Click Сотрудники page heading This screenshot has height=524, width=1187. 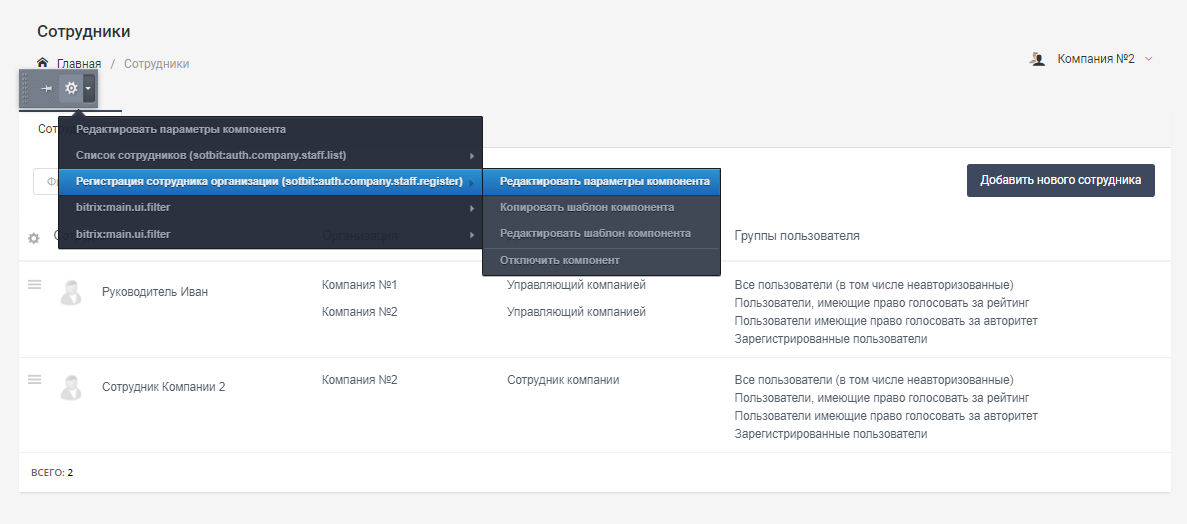click(84, 32)
